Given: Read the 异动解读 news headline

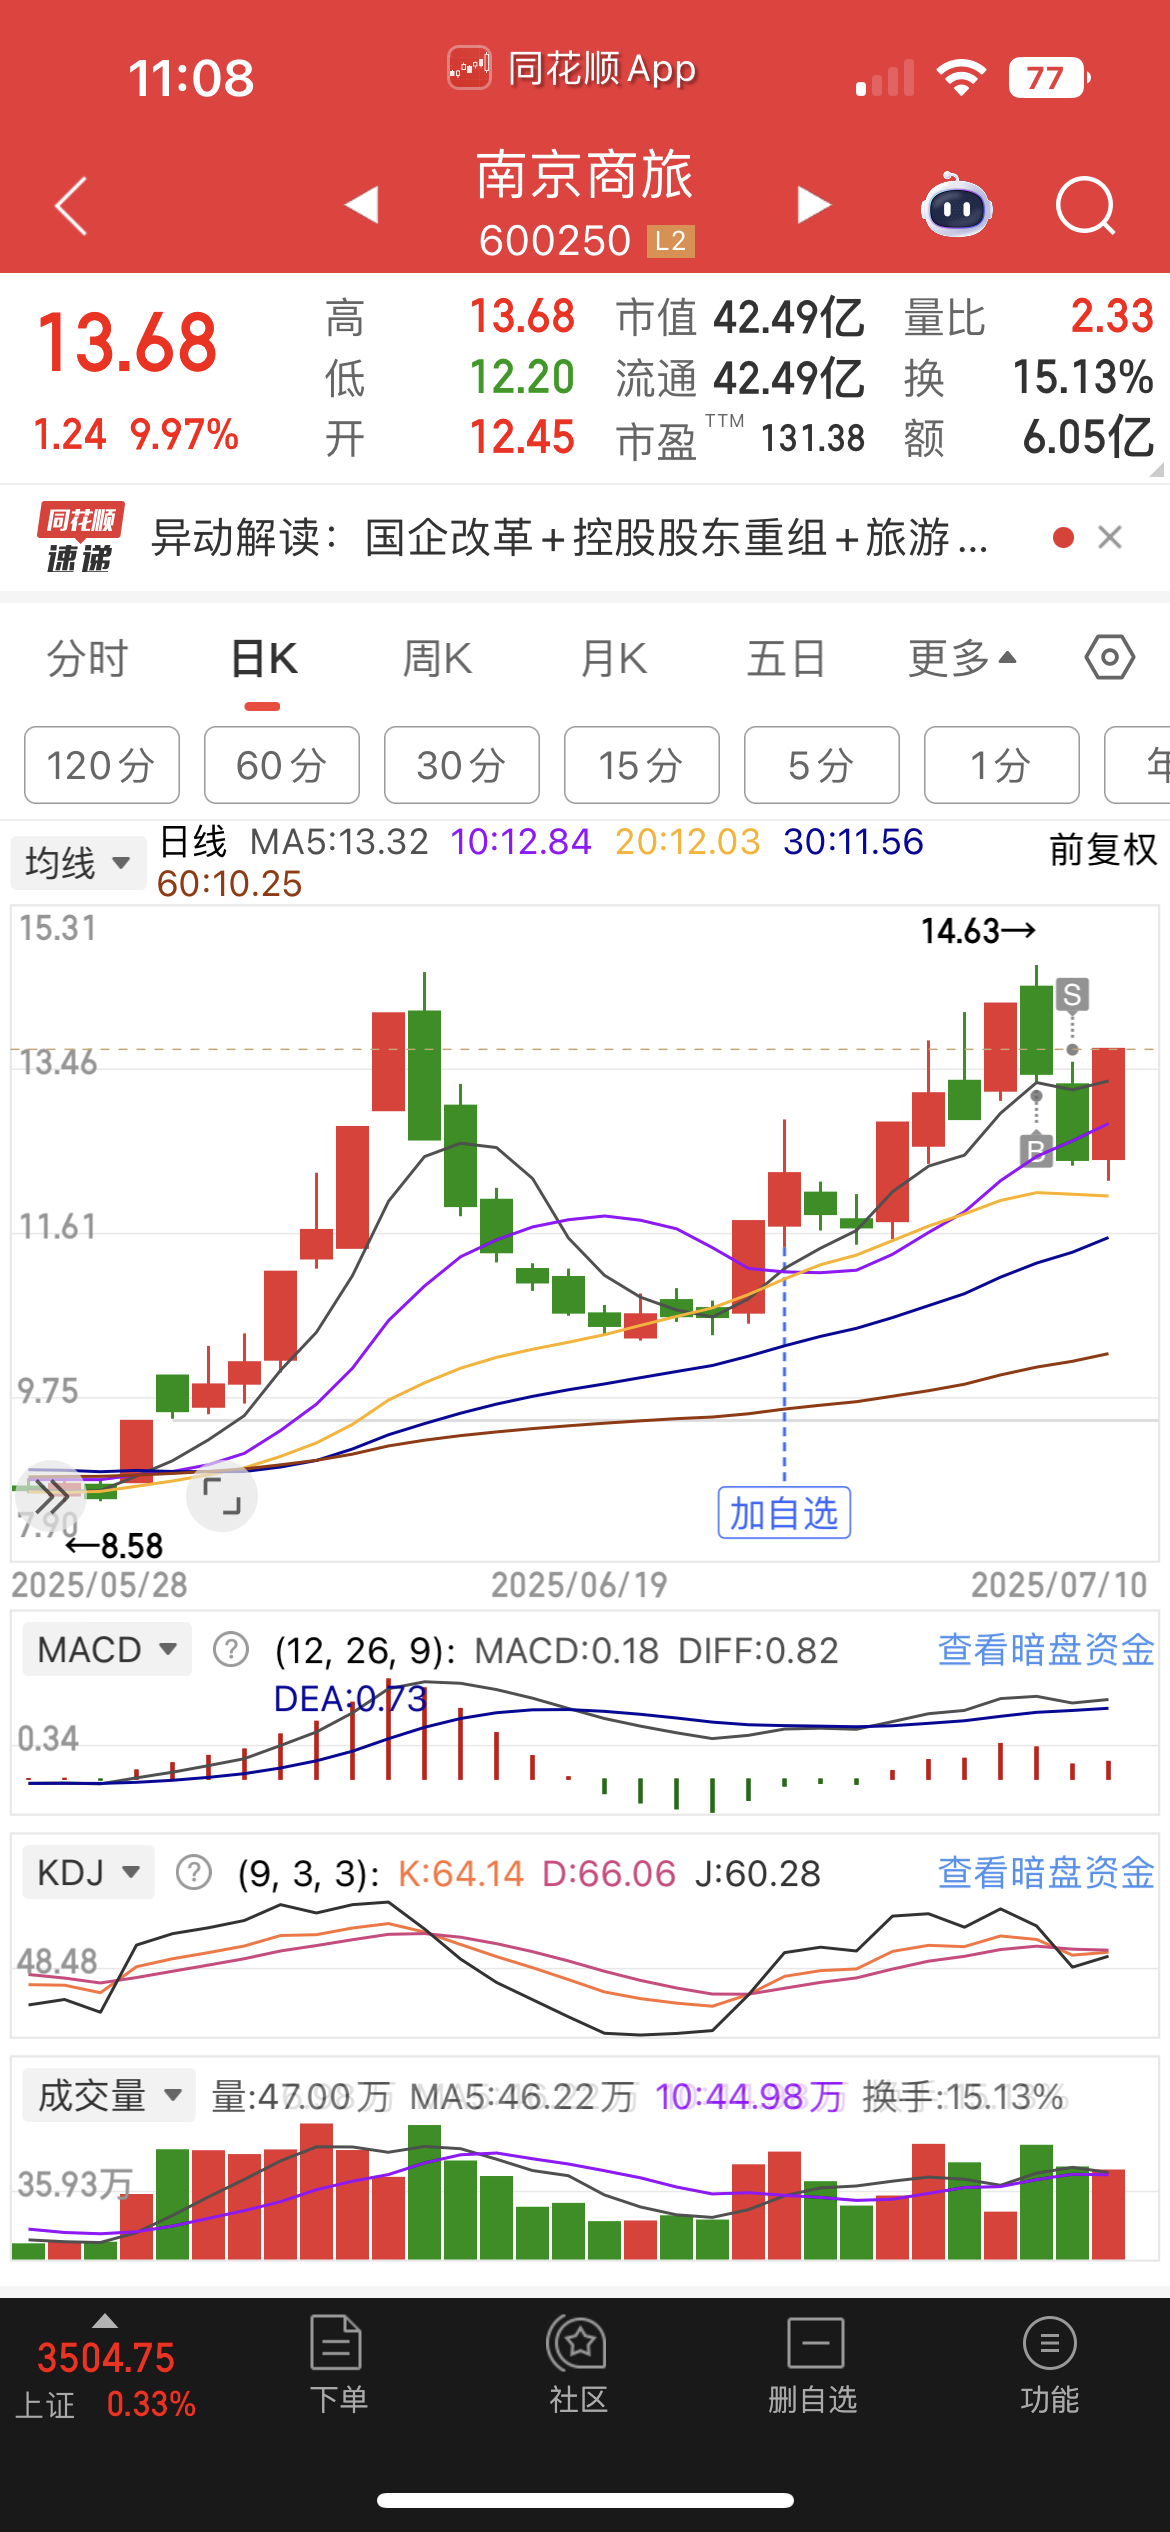Looking at the screenshot, I should tap(569, 538).
